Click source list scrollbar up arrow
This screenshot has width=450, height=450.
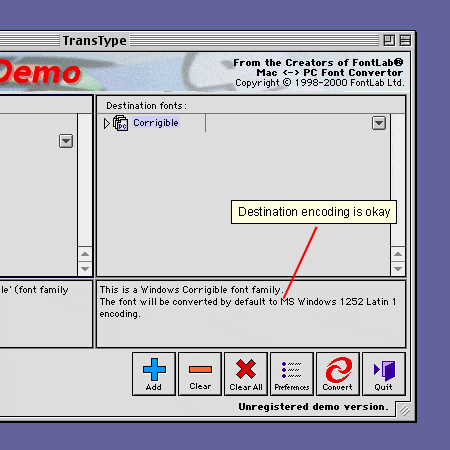(85, 254)
